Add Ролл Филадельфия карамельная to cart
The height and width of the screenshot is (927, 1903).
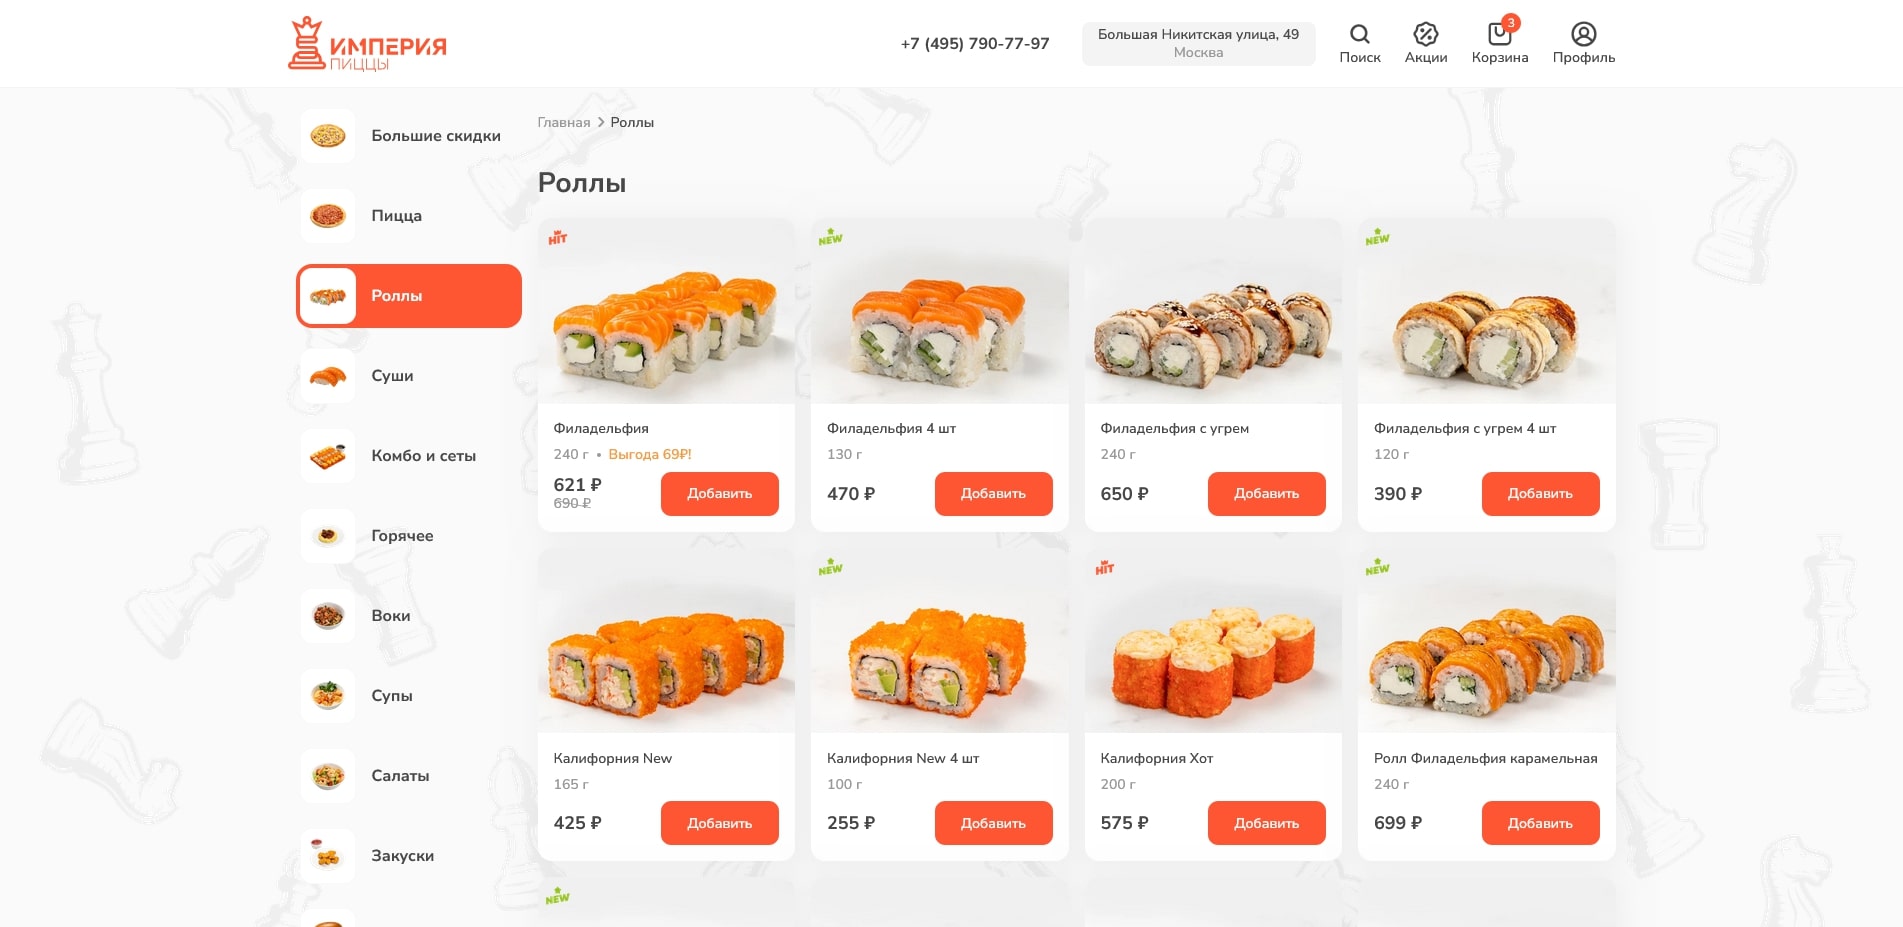click(x=1540, y=823)
